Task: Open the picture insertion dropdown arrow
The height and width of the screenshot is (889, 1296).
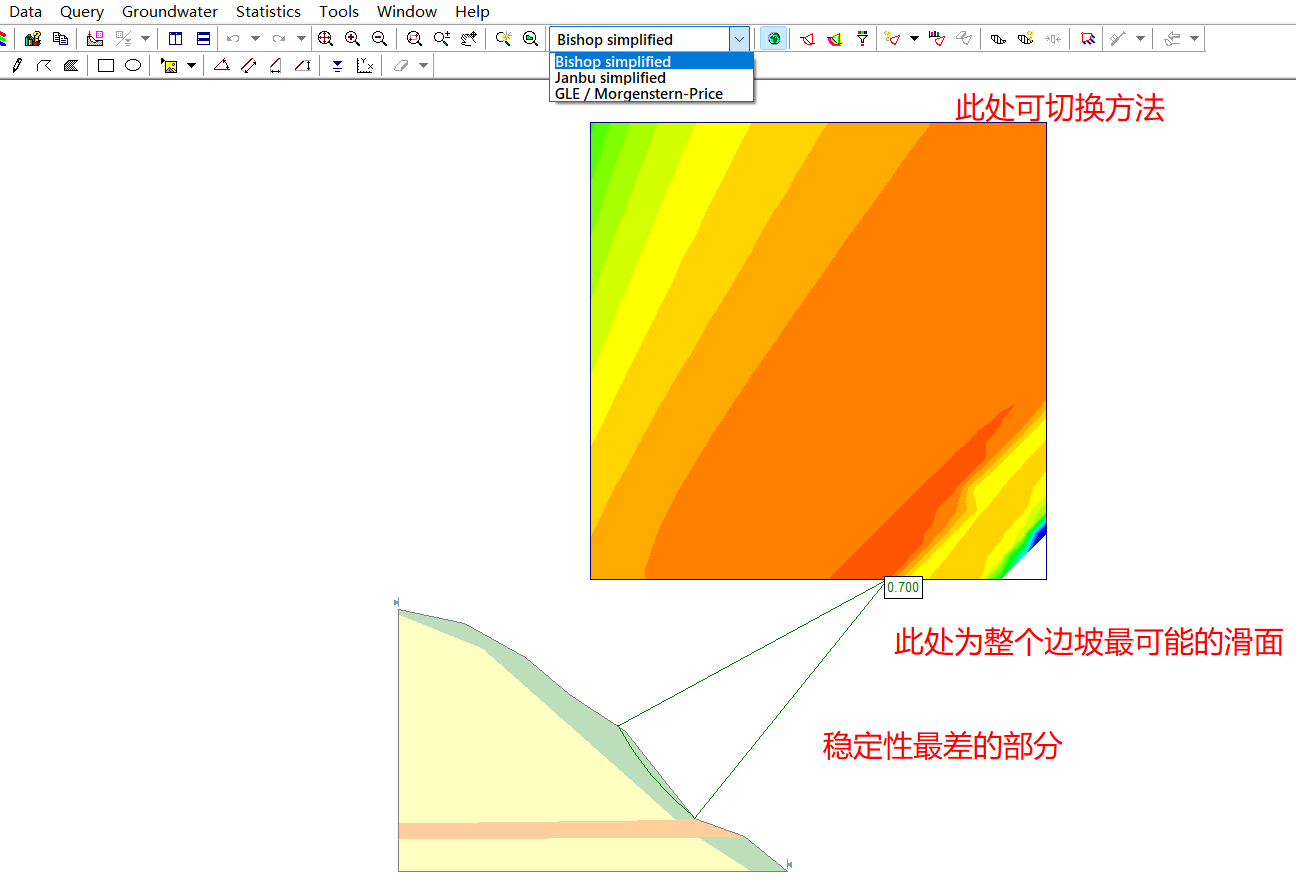Action: [x=192, y=64]
